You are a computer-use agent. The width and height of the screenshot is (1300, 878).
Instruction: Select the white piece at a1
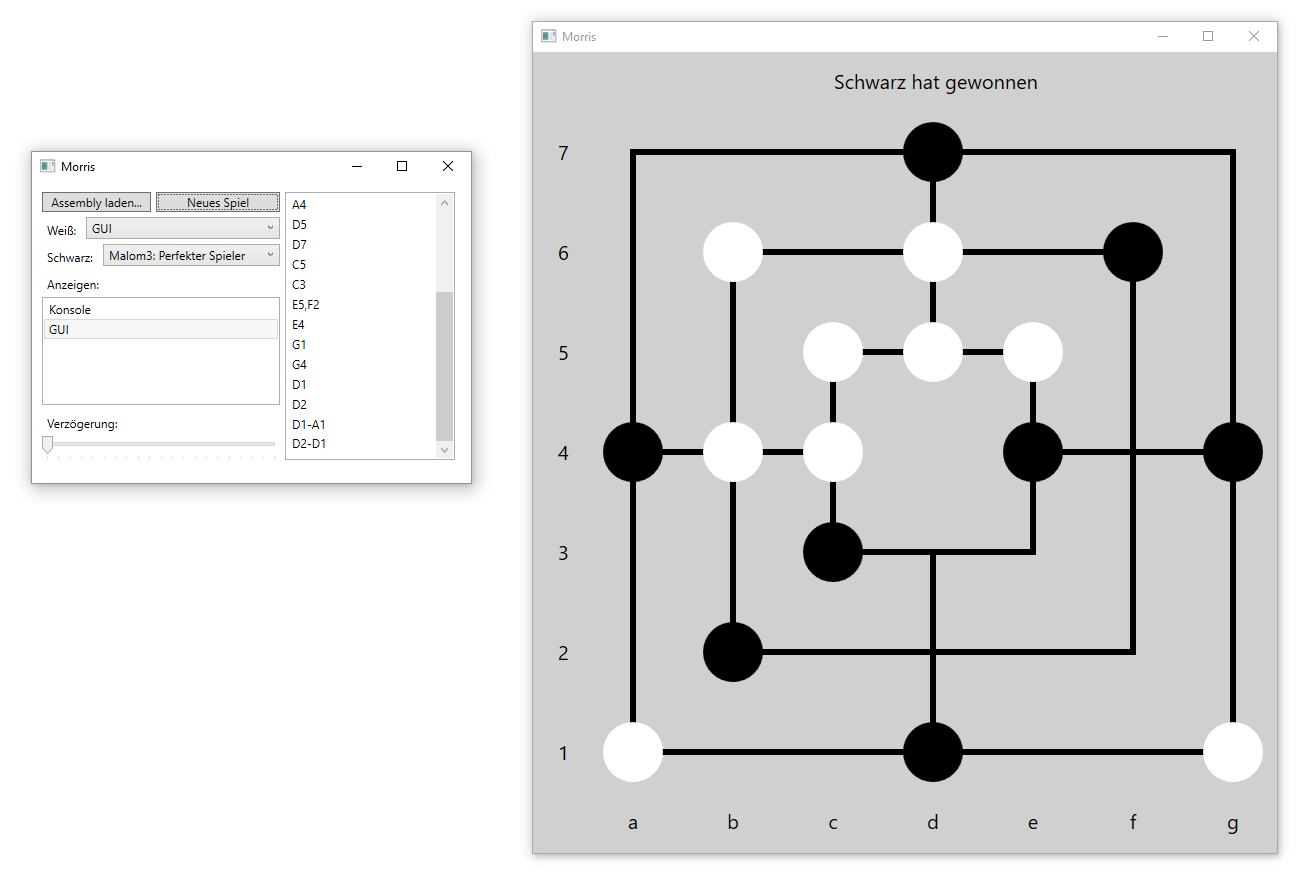point(633,752)
